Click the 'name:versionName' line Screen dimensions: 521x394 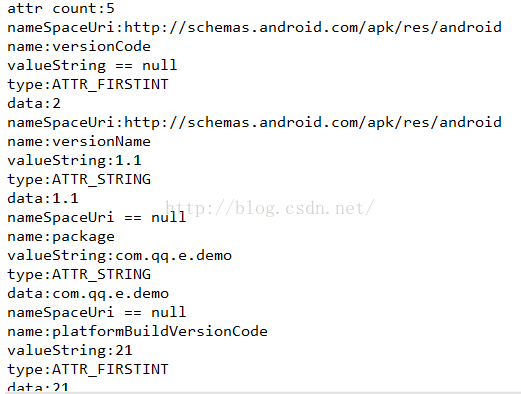[79, 141]
